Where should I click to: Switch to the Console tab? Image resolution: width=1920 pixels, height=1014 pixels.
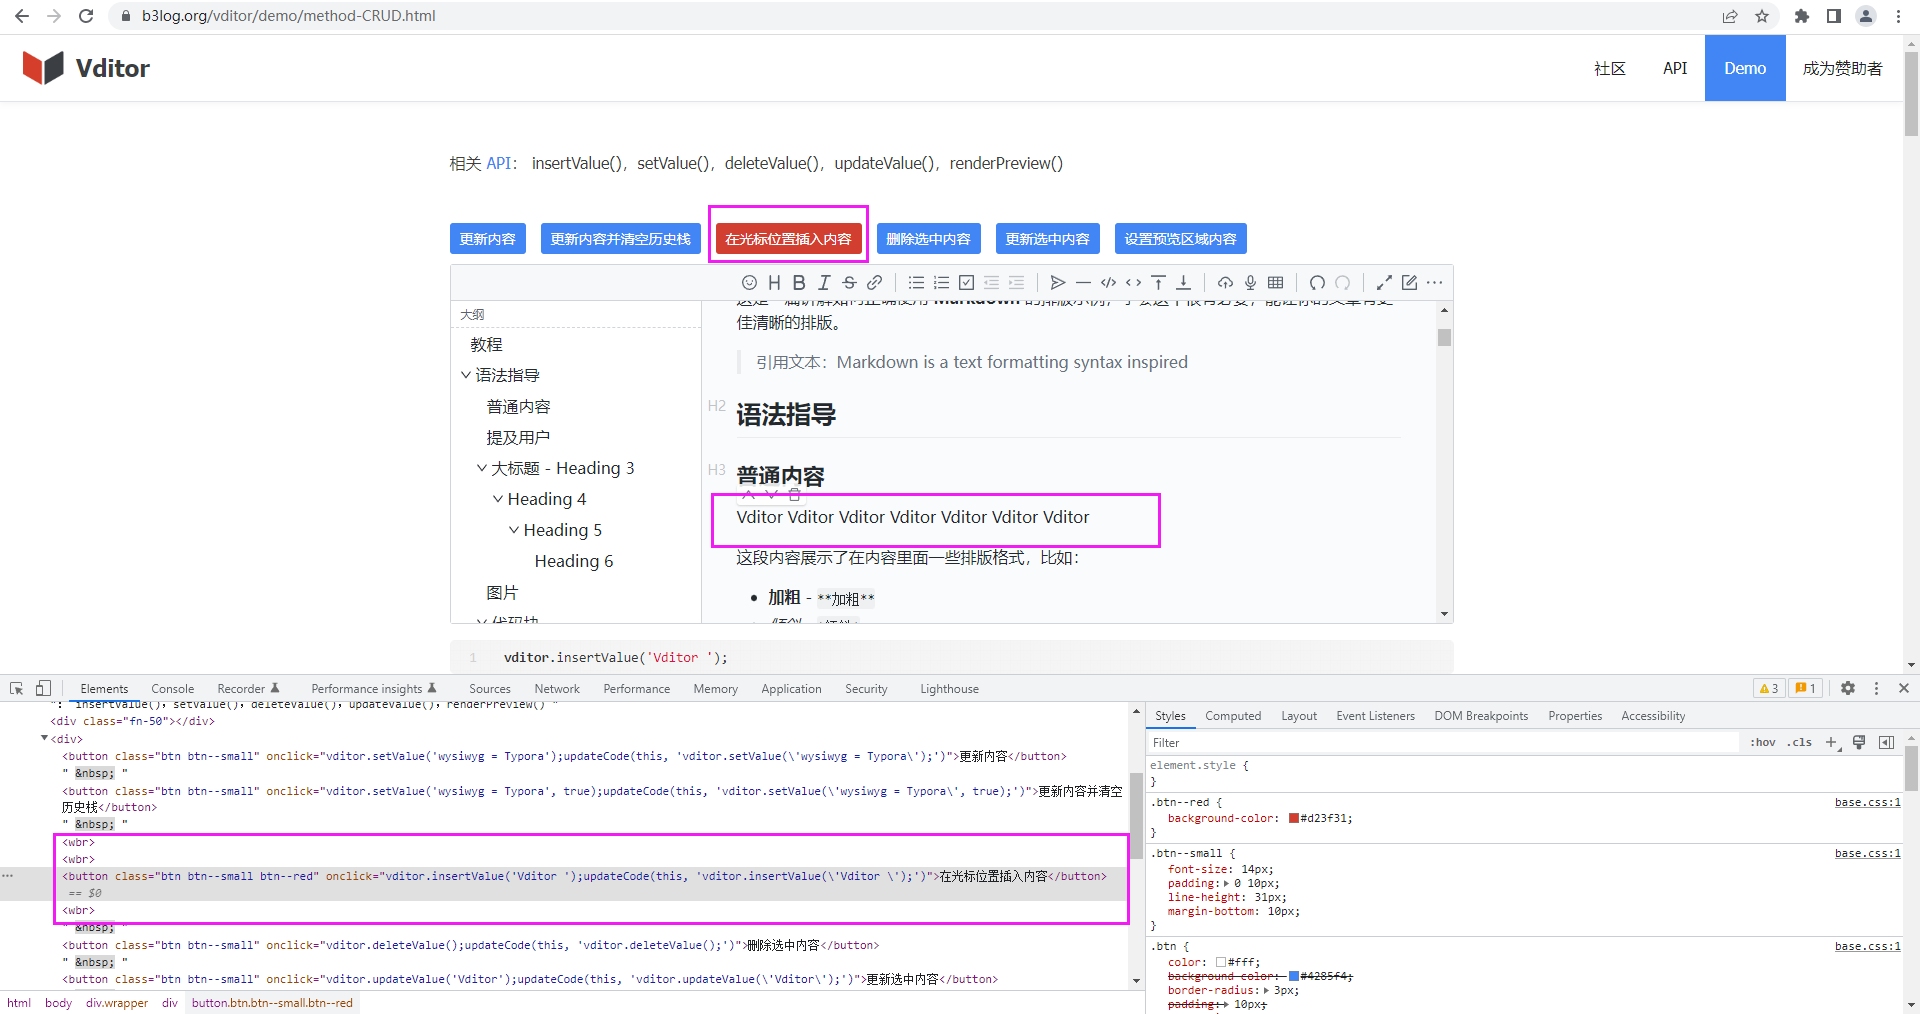[172, 689]
